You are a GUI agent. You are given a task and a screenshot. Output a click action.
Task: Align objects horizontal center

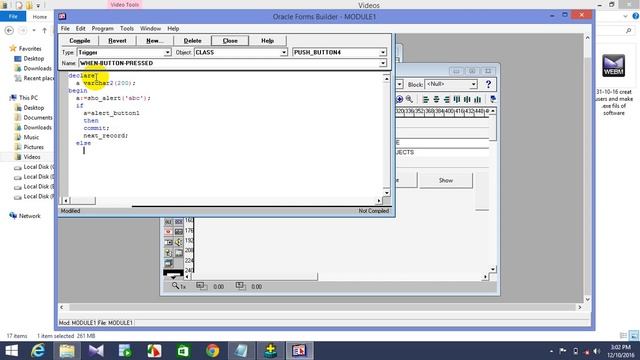[436, 99]
